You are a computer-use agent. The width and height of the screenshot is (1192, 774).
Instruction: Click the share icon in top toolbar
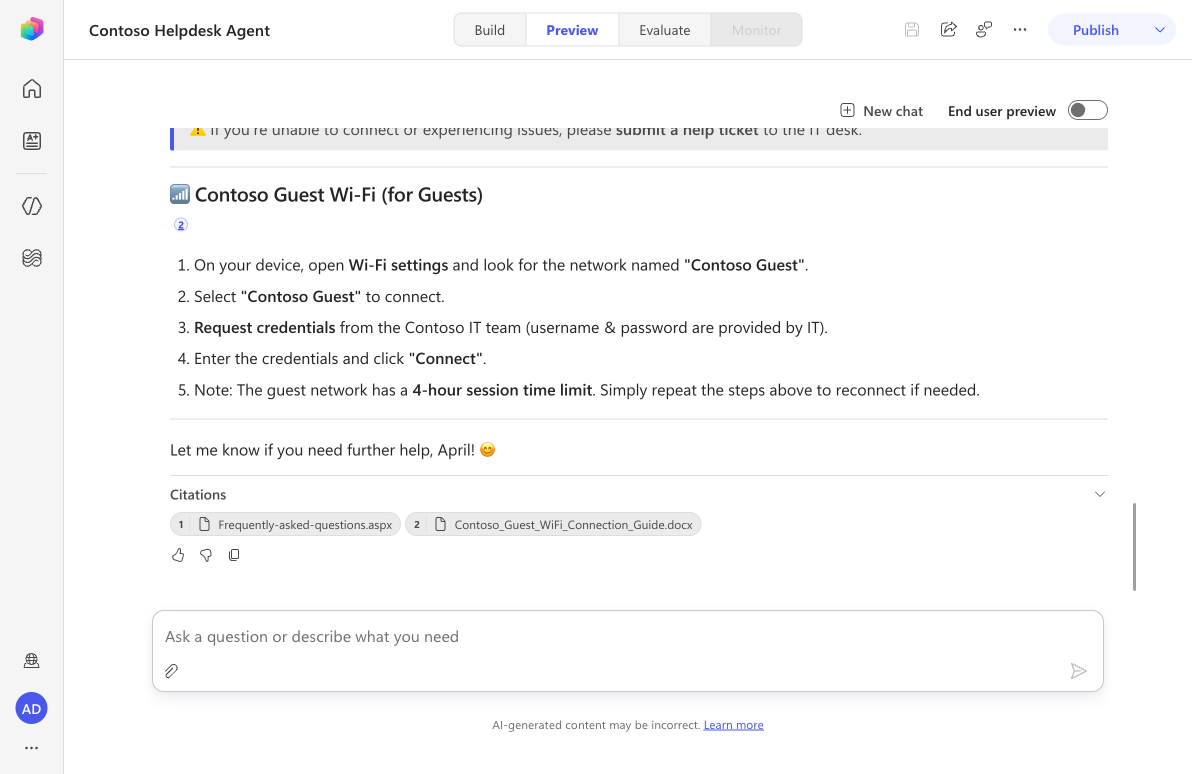pyautogui.click(x=948, y=30)
